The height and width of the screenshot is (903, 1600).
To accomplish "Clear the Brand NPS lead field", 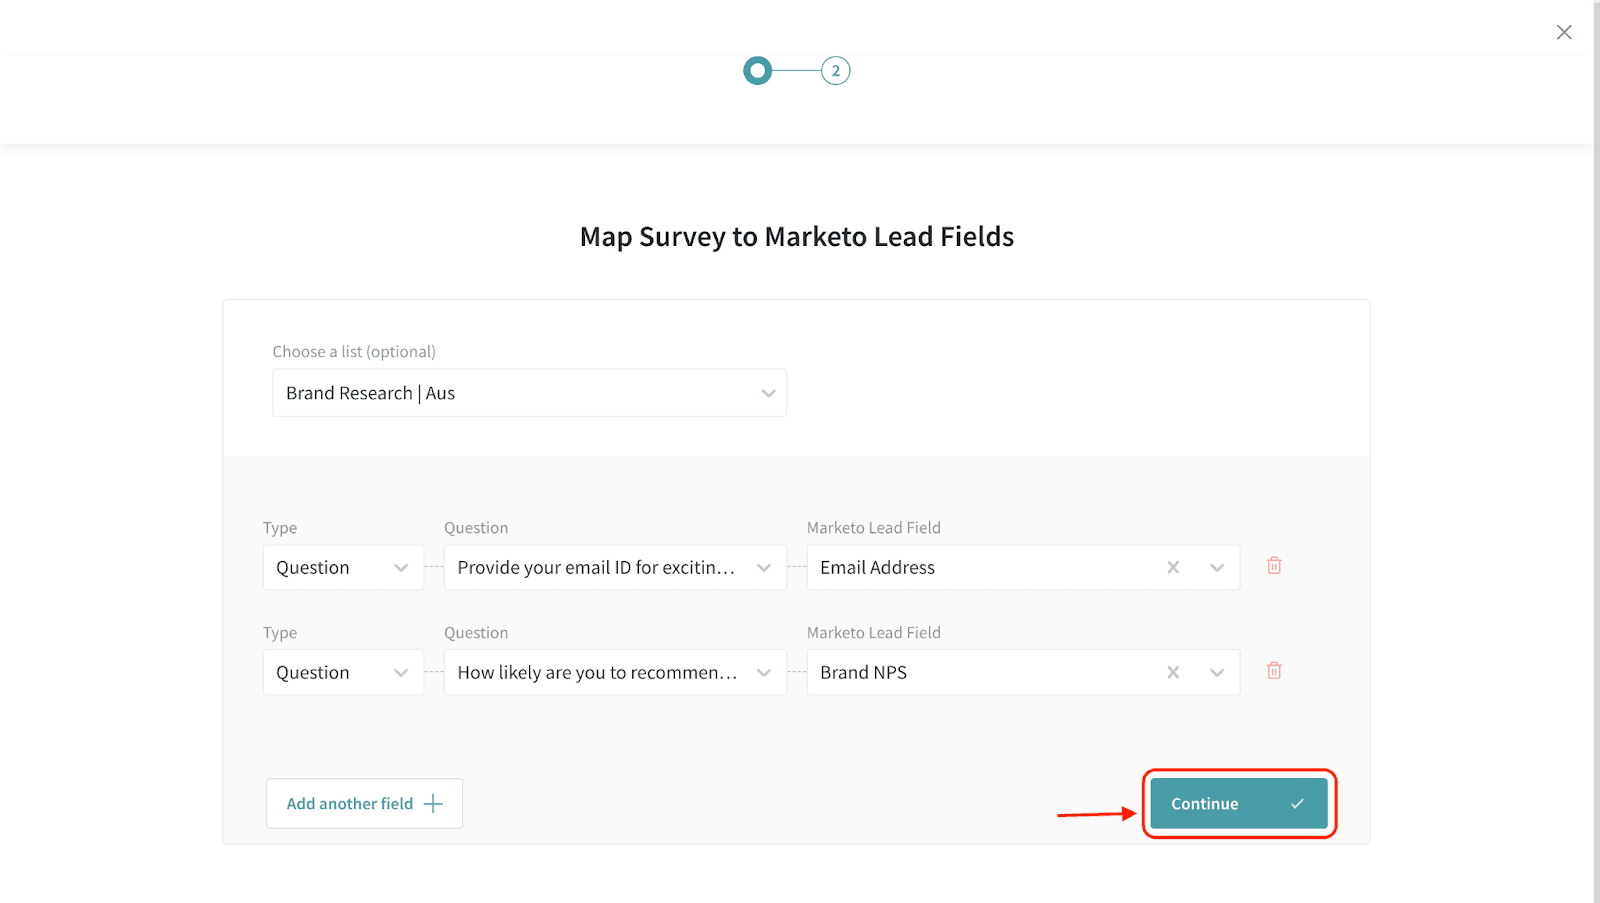I will click(1173, 672).
